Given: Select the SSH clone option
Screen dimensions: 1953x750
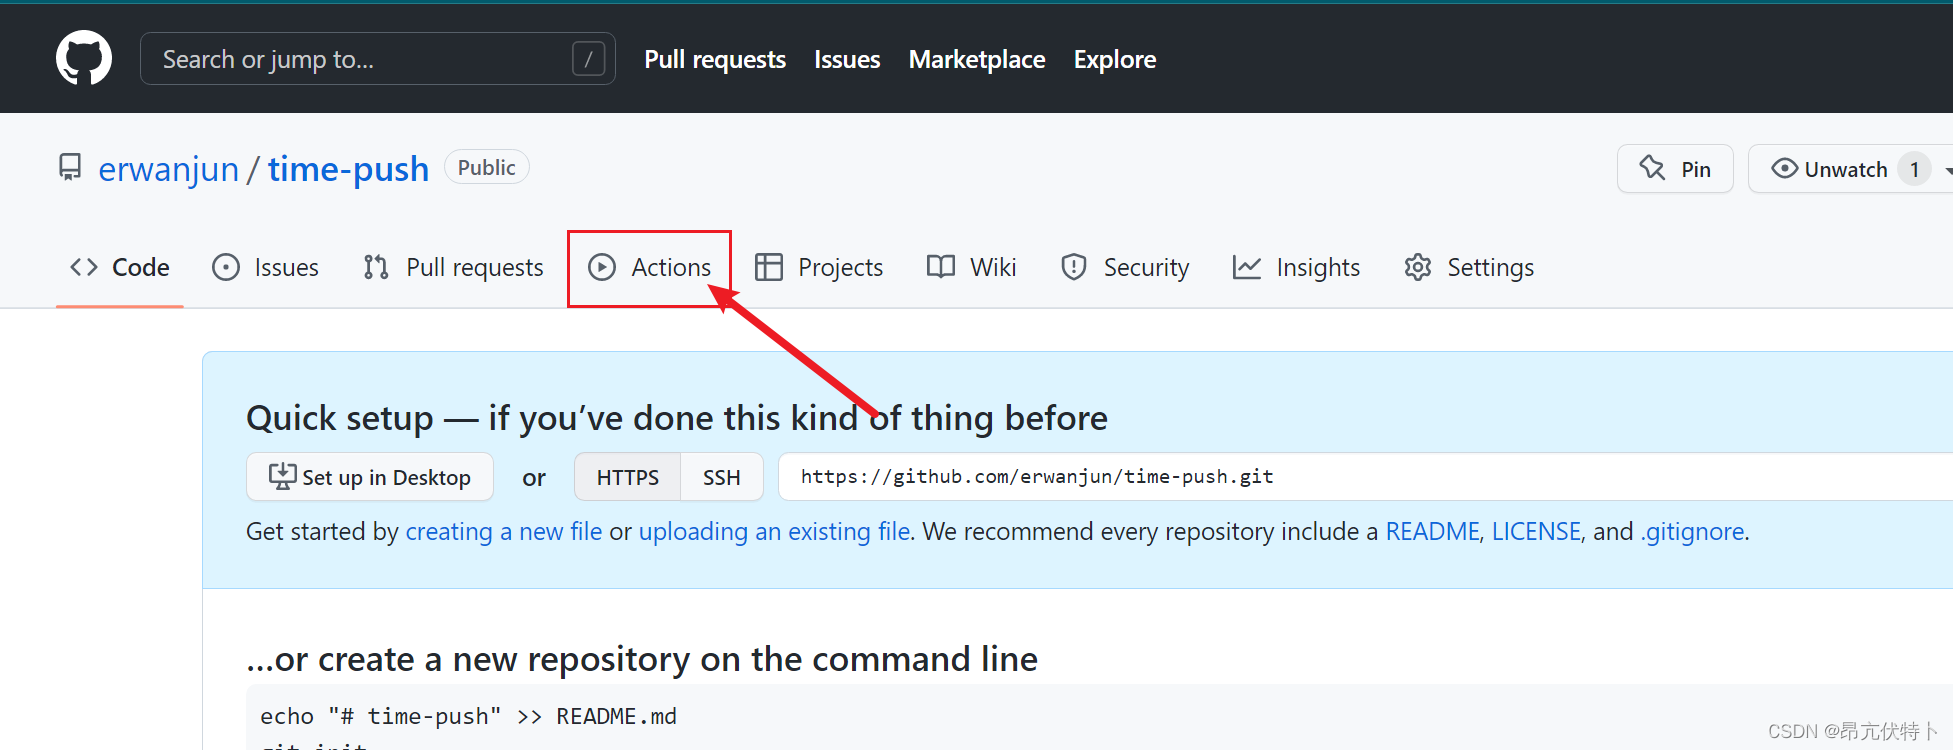Looking at the screenshot, I should click(722, 477).
